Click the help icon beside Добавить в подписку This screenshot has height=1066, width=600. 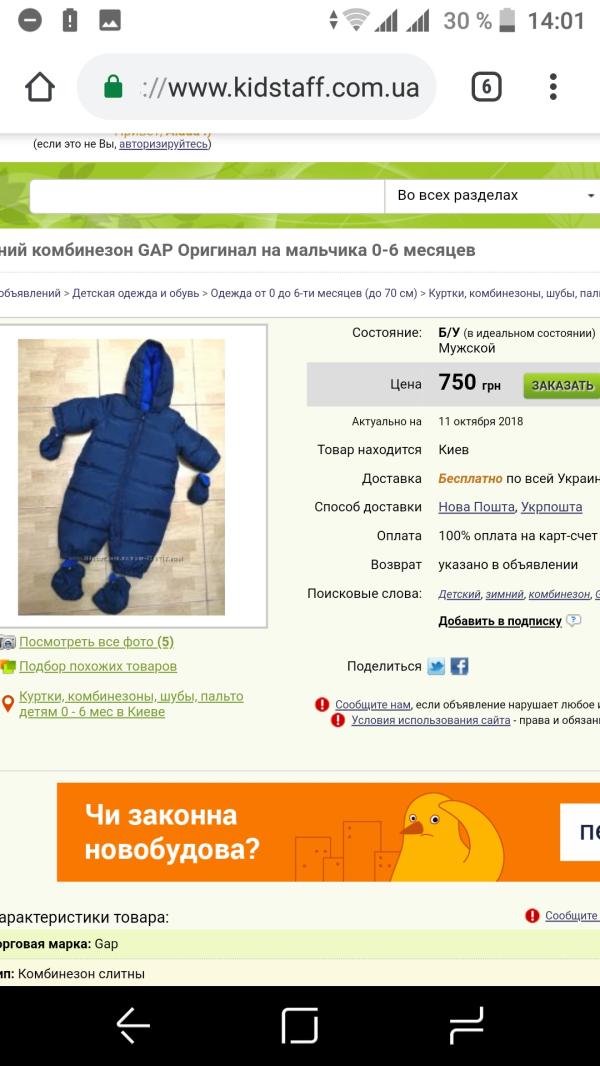573,621
